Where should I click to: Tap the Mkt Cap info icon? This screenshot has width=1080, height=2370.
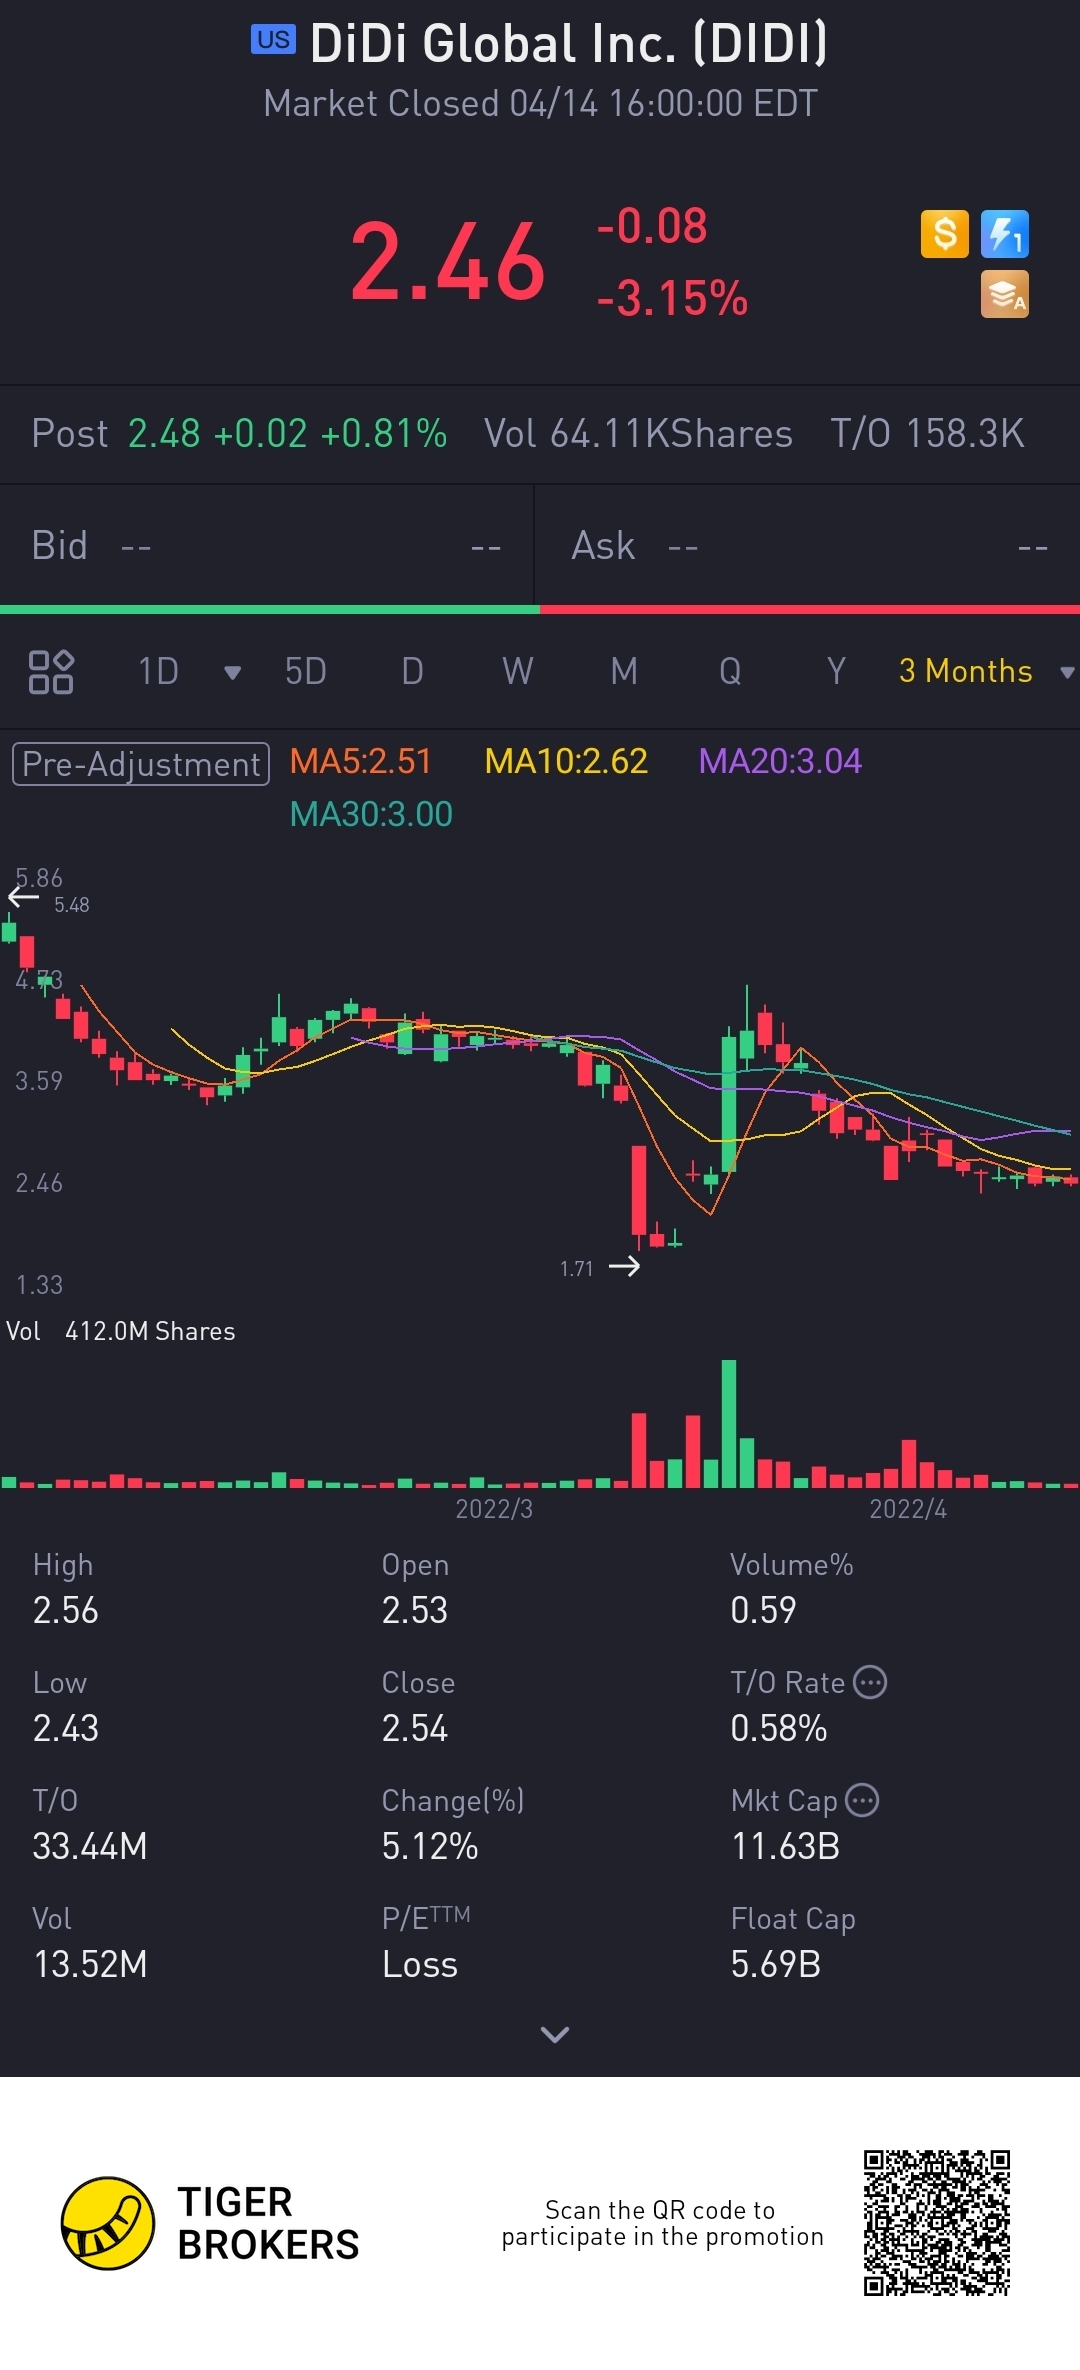pos(862,1801)
